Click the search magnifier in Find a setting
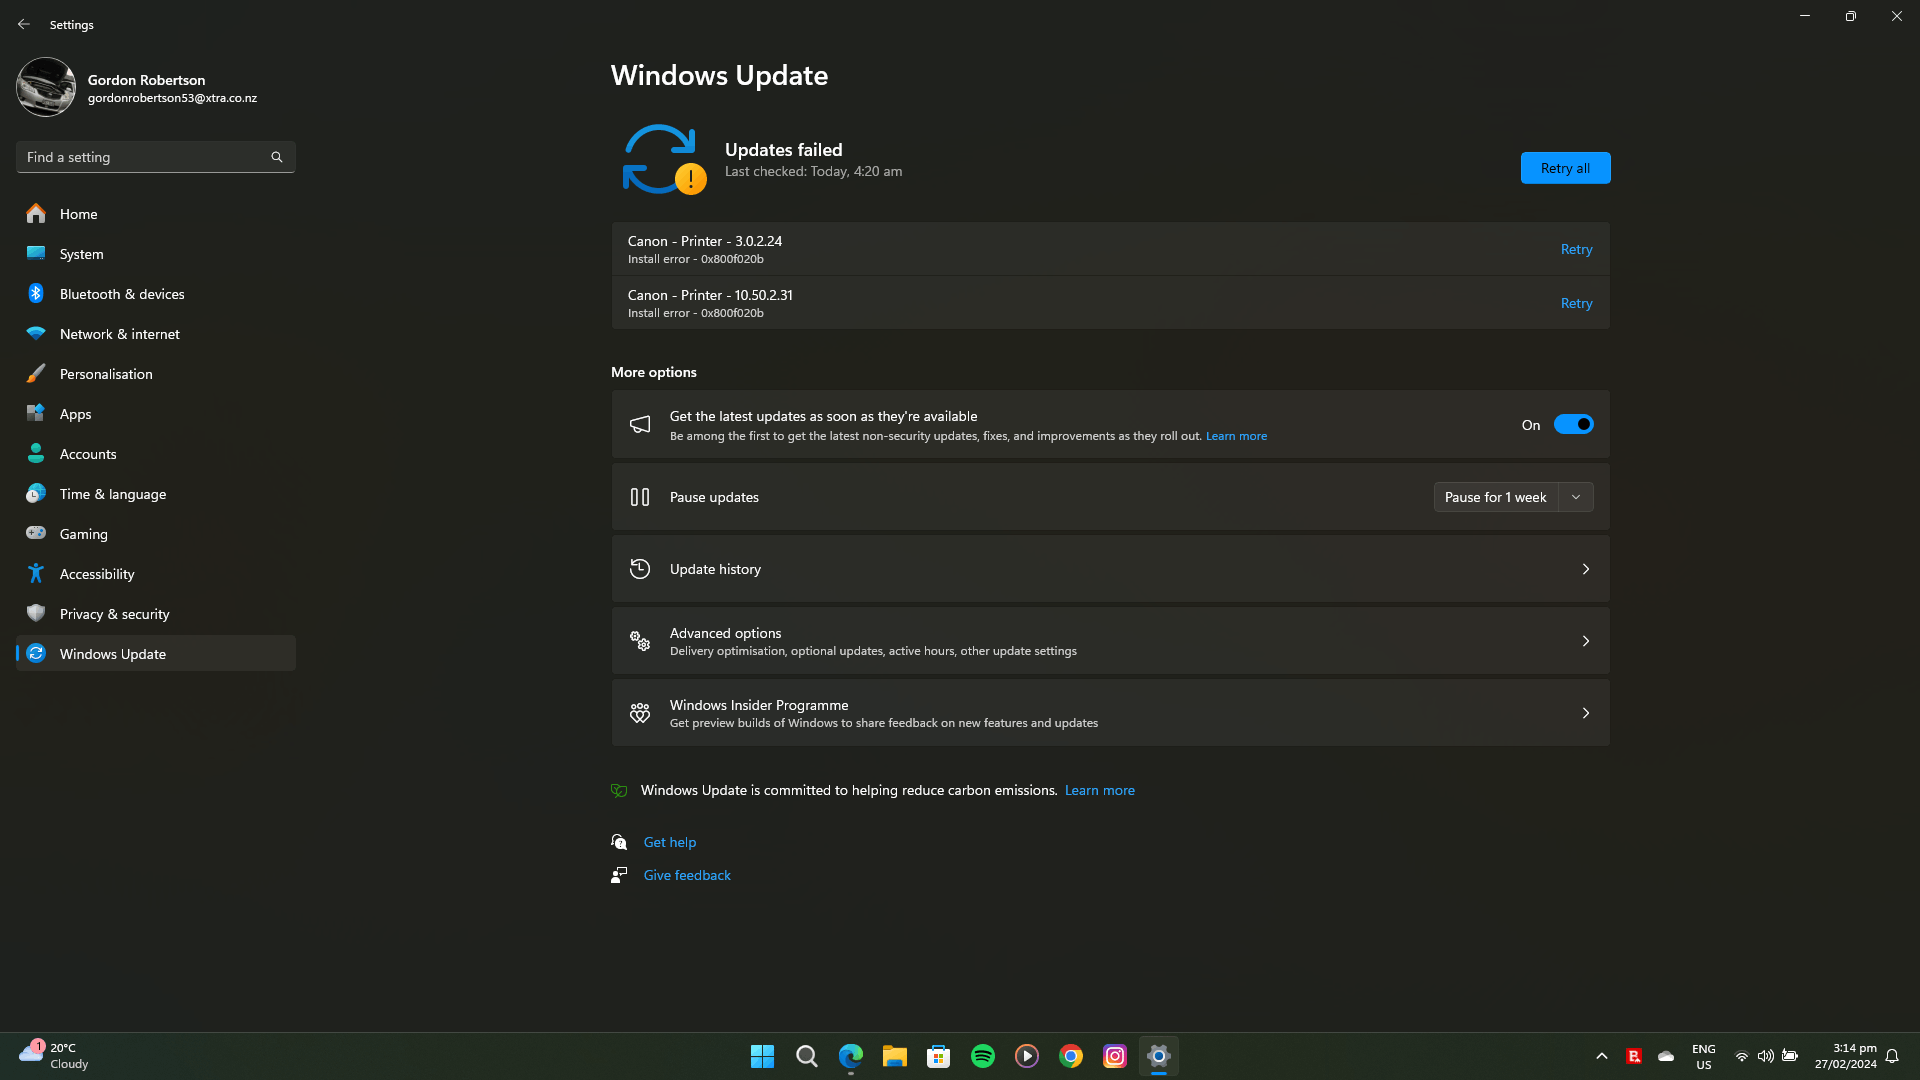The width and height of the screenshot is (1920, 1080). [277, 157]
